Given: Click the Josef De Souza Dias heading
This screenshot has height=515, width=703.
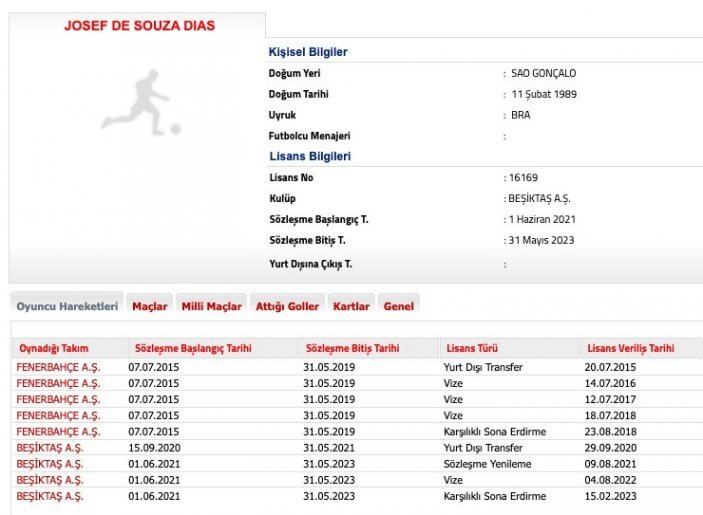Looking at the screenshot, I should tap(139, 25).
